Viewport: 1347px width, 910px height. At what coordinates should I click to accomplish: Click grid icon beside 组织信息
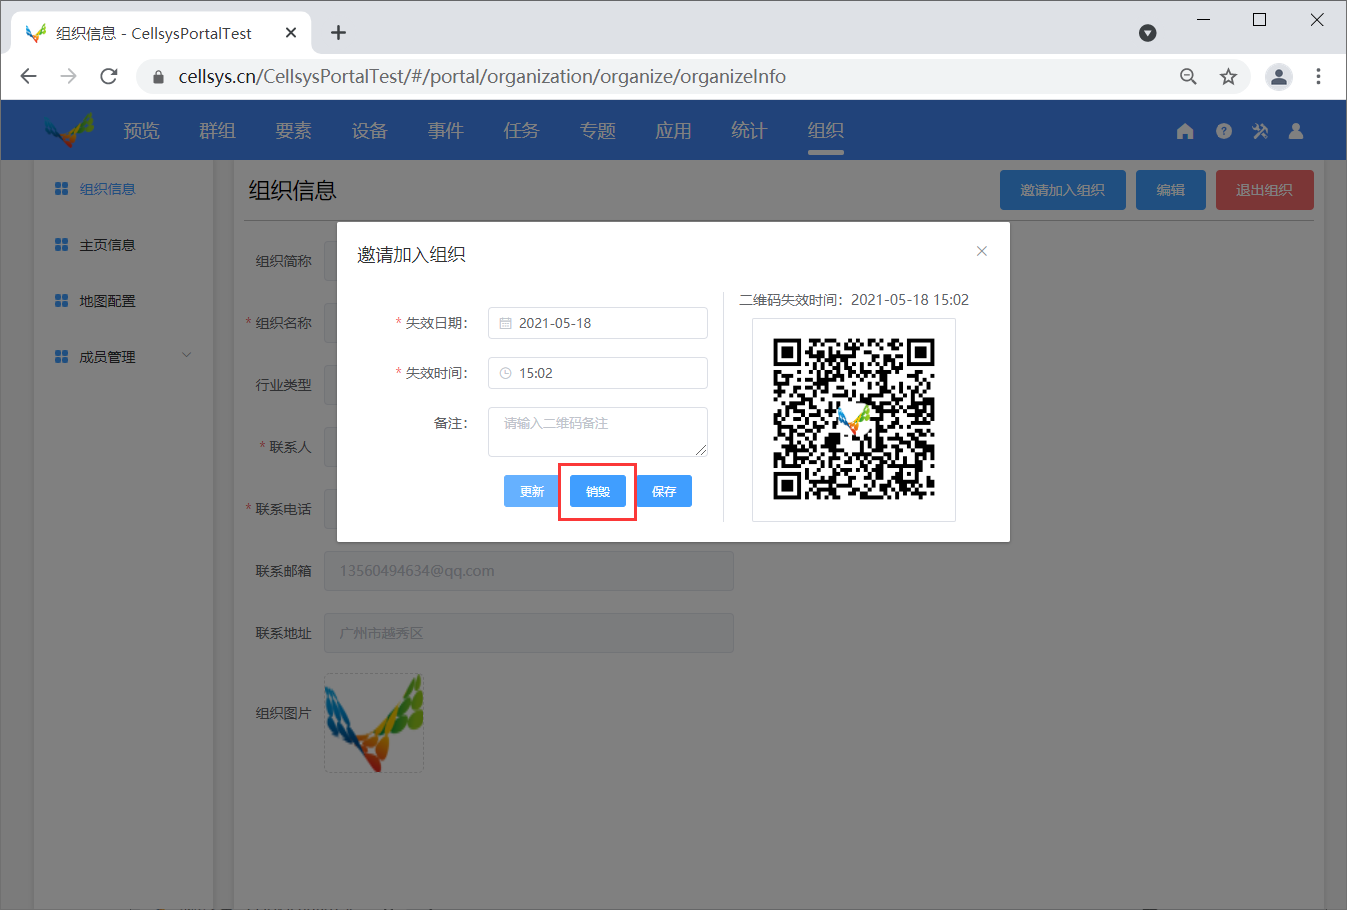coord(61,189)
